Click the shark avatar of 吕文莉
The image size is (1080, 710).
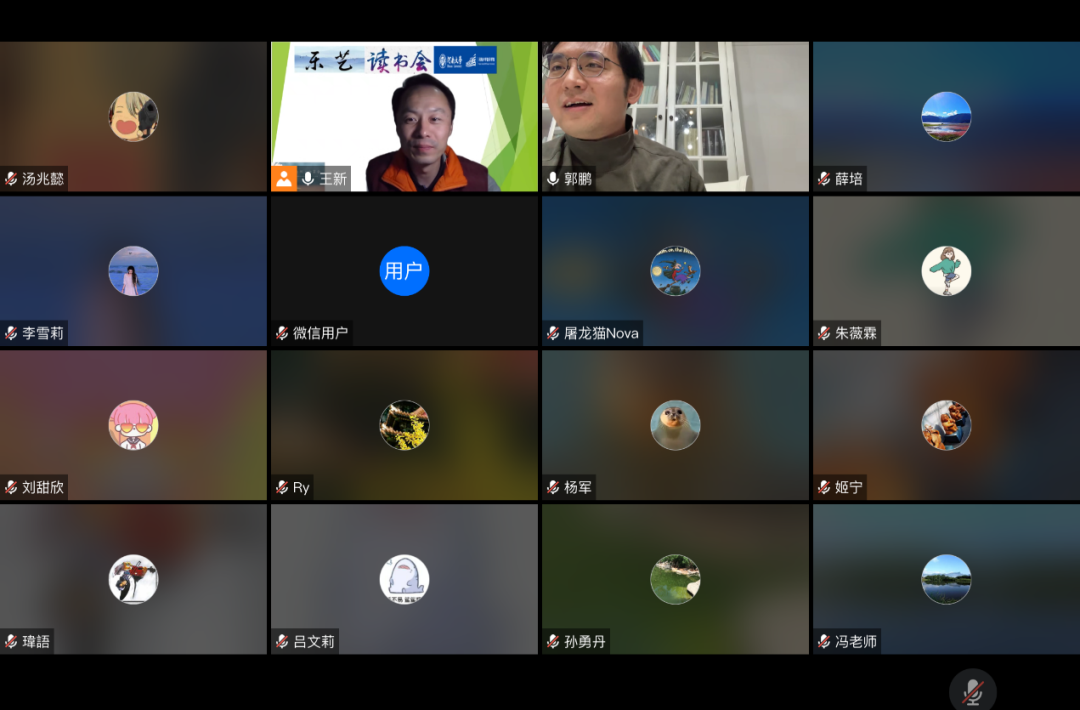tap(404, 579)
